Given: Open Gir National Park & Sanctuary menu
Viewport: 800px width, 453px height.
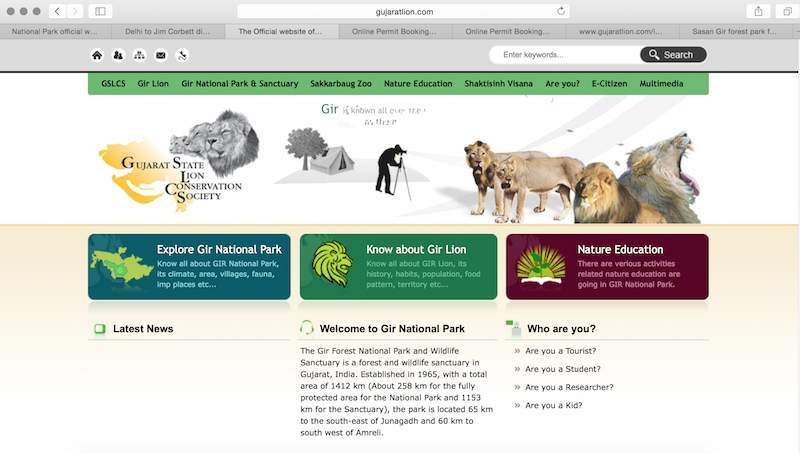Looking at the screenshot, I should (240, 84).
